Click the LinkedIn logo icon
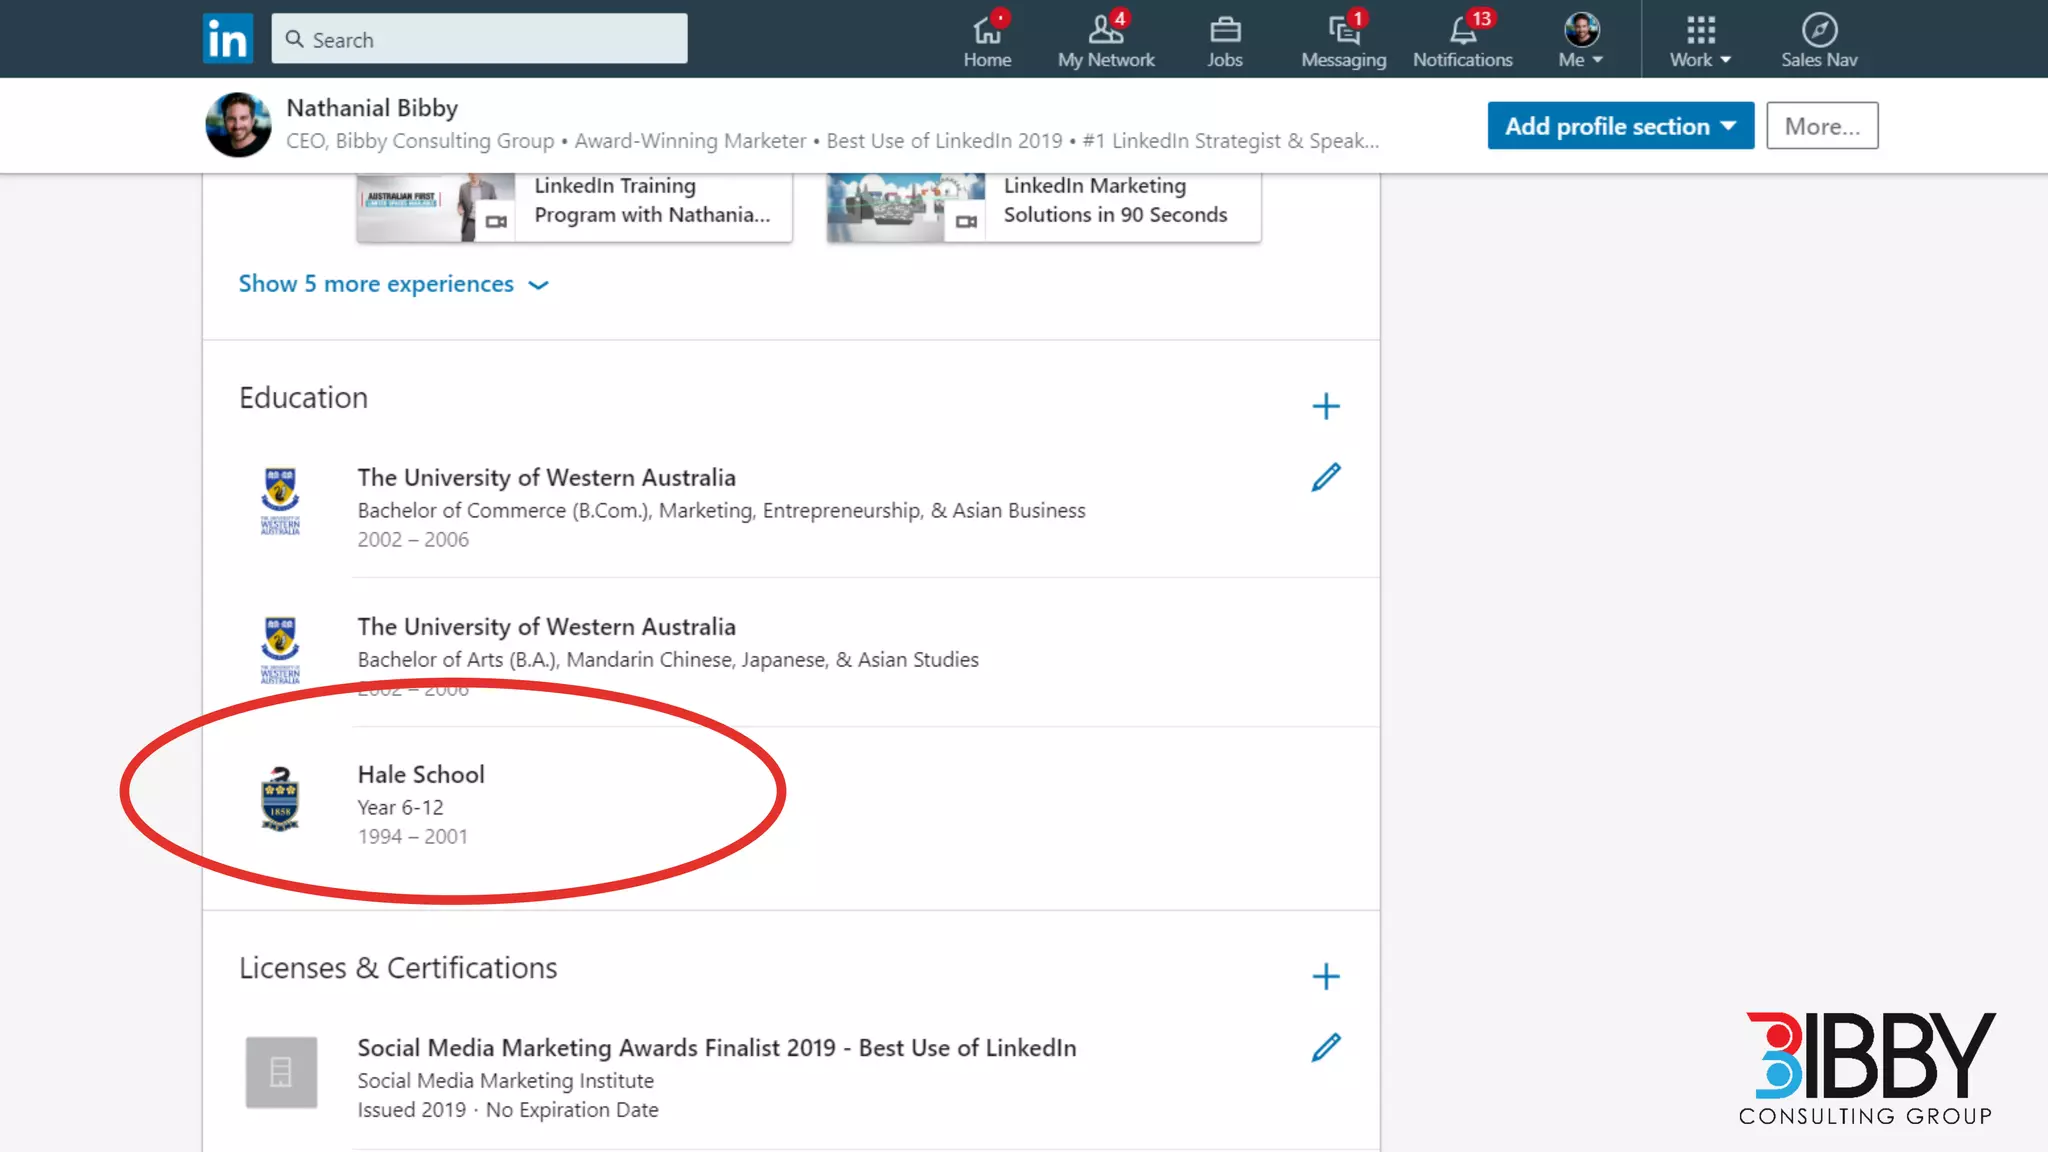 tap(227, 39)
